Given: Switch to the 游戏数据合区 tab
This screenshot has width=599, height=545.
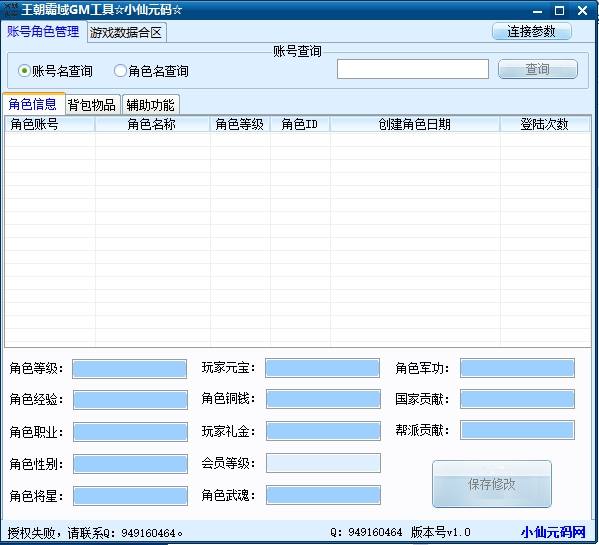Looking at the screenshot, I should coord(126,33).
